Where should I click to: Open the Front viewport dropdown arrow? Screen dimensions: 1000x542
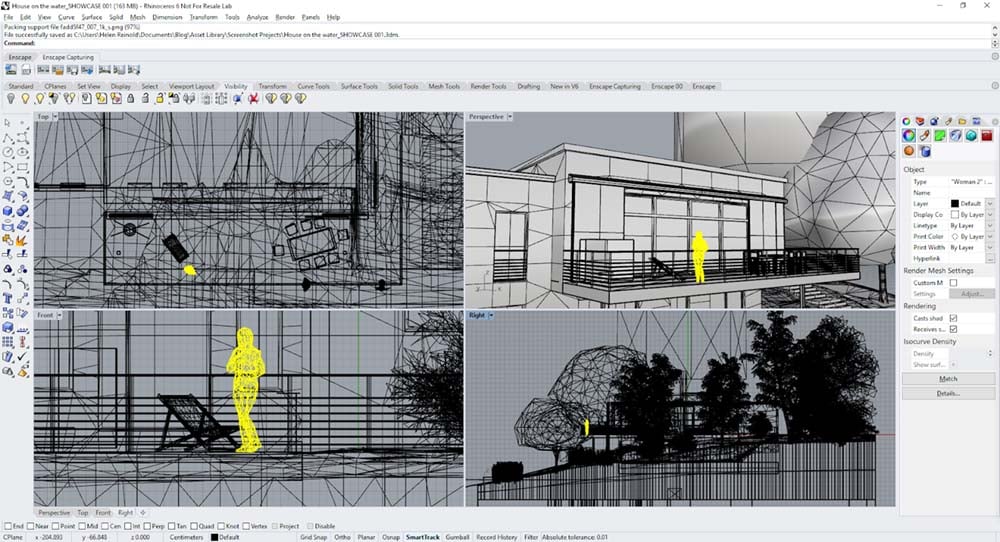[x=60, y=316]
